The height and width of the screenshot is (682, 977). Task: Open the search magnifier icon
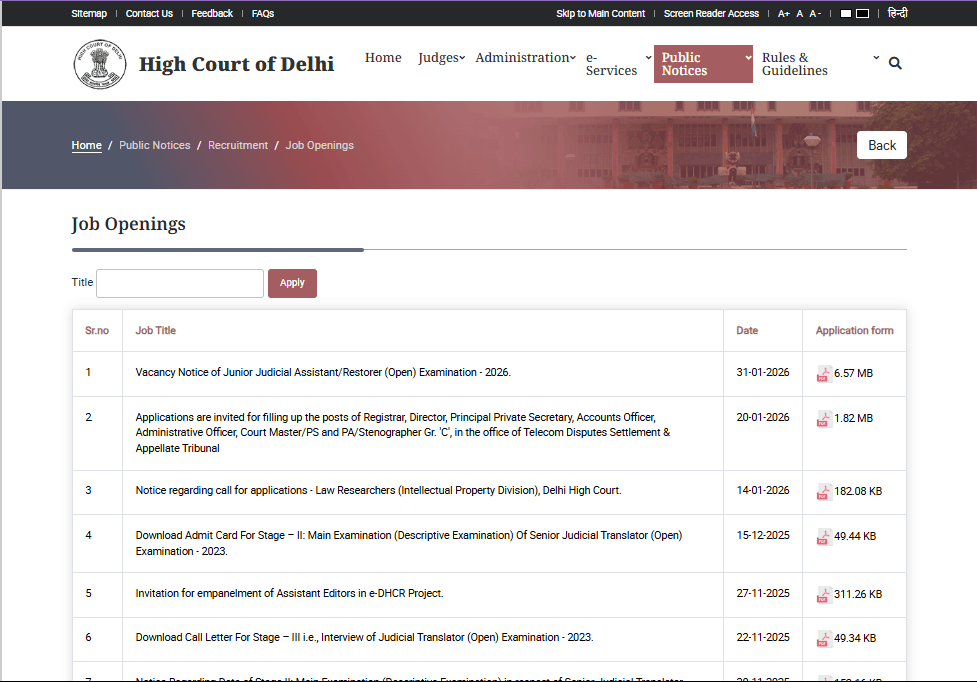[x=895, y=62]
